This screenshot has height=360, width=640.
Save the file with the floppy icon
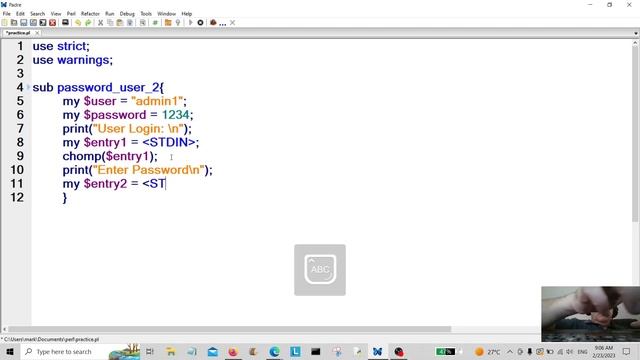[x=24, y=23]
